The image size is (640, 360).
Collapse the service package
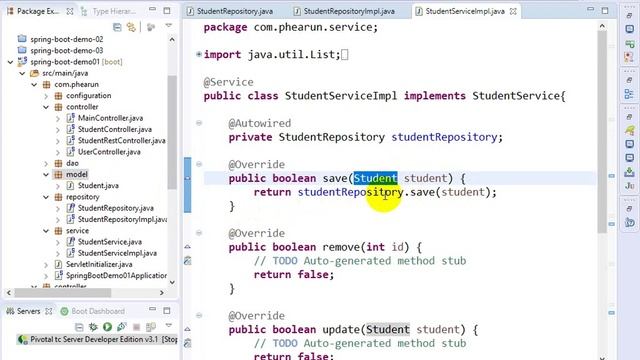click(x=46, y=231)
